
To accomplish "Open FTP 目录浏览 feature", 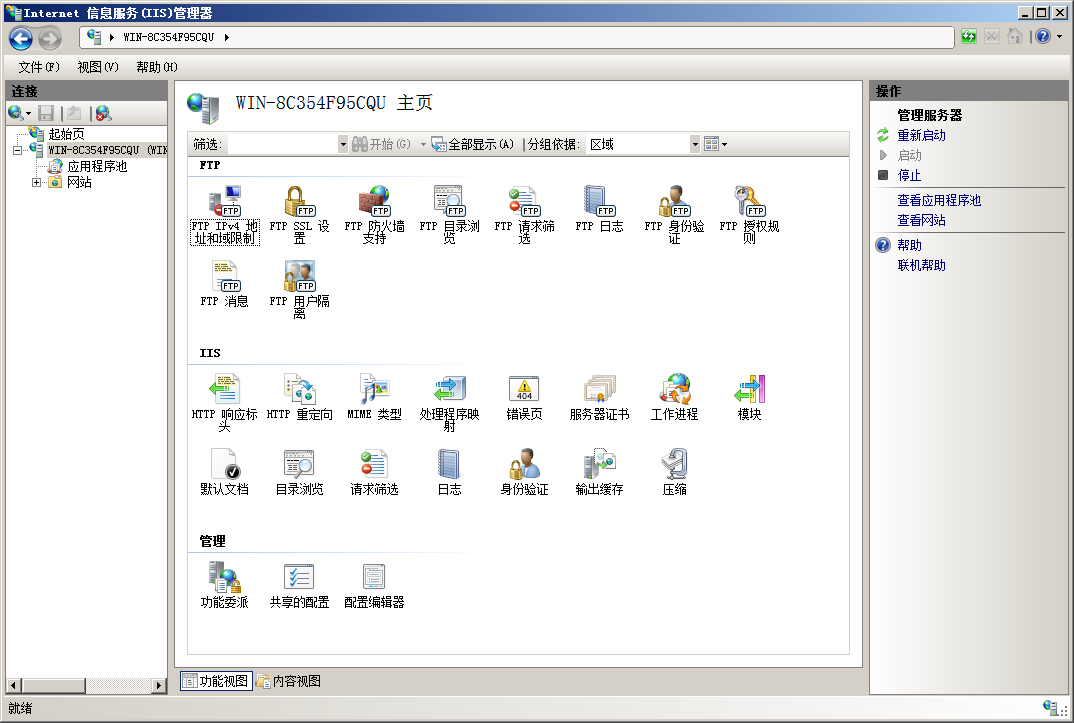I will coord(449,214).
